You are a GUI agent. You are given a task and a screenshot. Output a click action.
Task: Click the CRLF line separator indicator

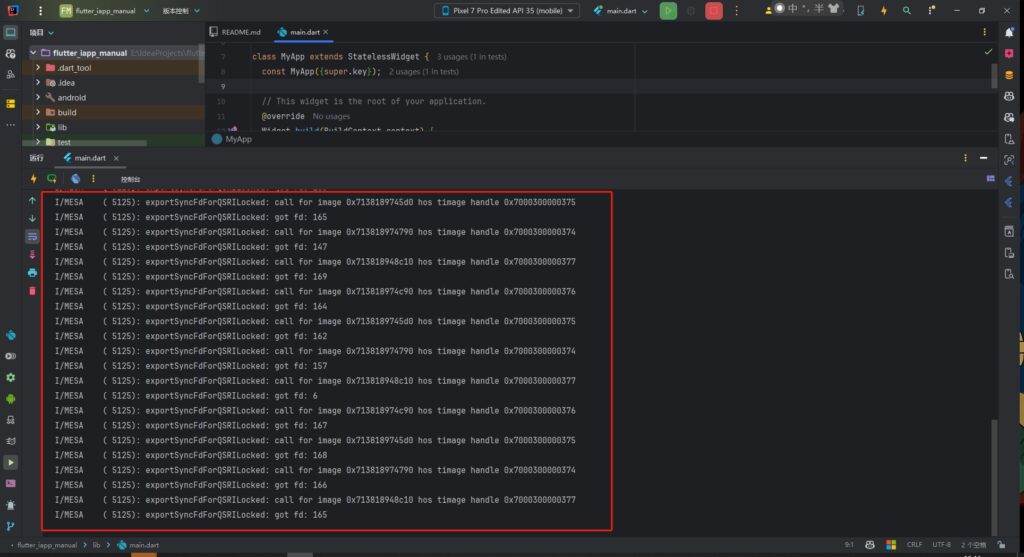[912, 545]
